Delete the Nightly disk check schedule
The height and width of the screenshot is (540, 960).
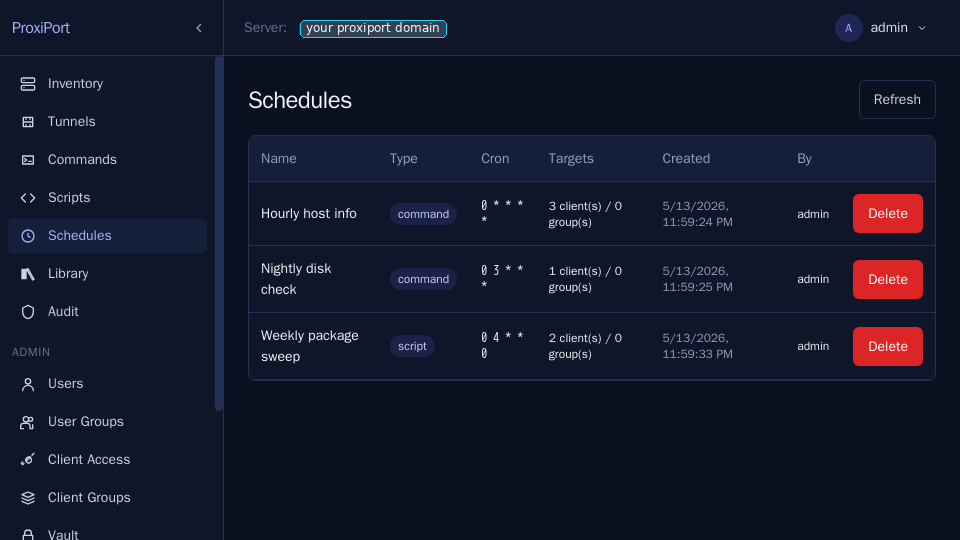(x=887, y=279)
